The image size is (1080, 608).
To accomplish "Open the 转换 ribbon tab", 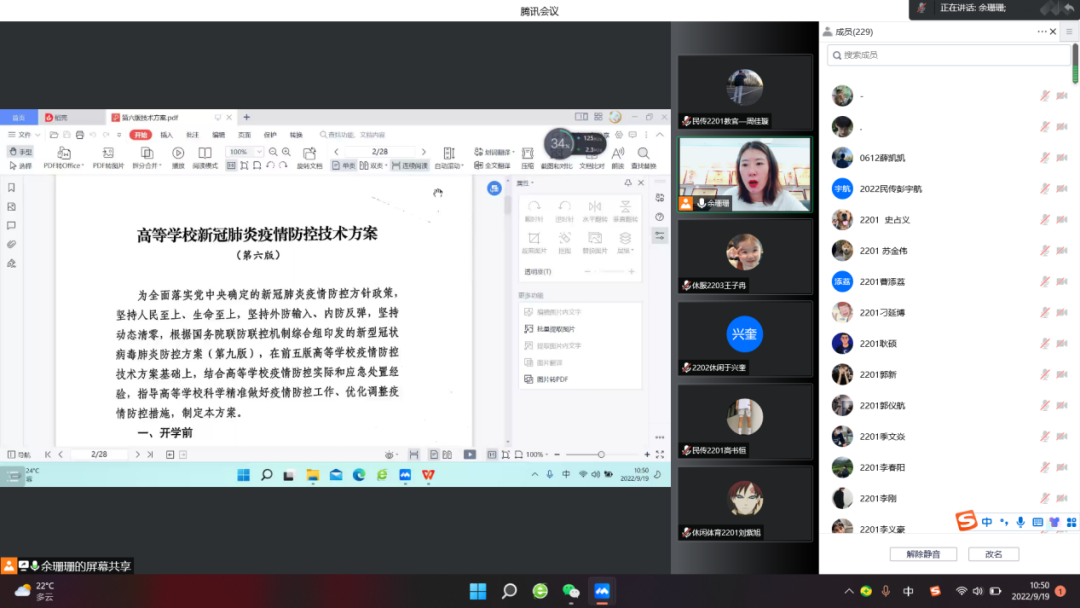I will pos(296,135).
